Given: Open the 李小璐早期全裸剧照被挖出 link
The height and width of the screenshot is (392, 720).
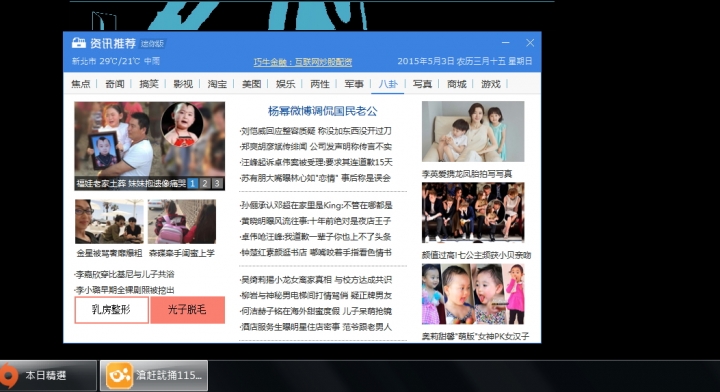Looking at the screenshot, I should 124,290.
